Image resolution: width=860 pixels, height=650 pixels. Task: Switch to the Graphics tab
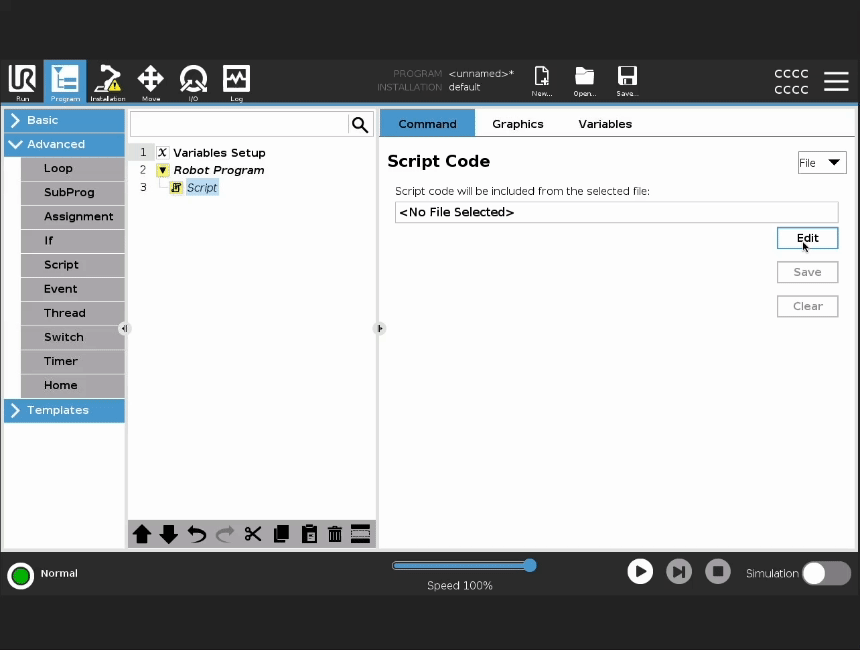(x=517, y=124)
